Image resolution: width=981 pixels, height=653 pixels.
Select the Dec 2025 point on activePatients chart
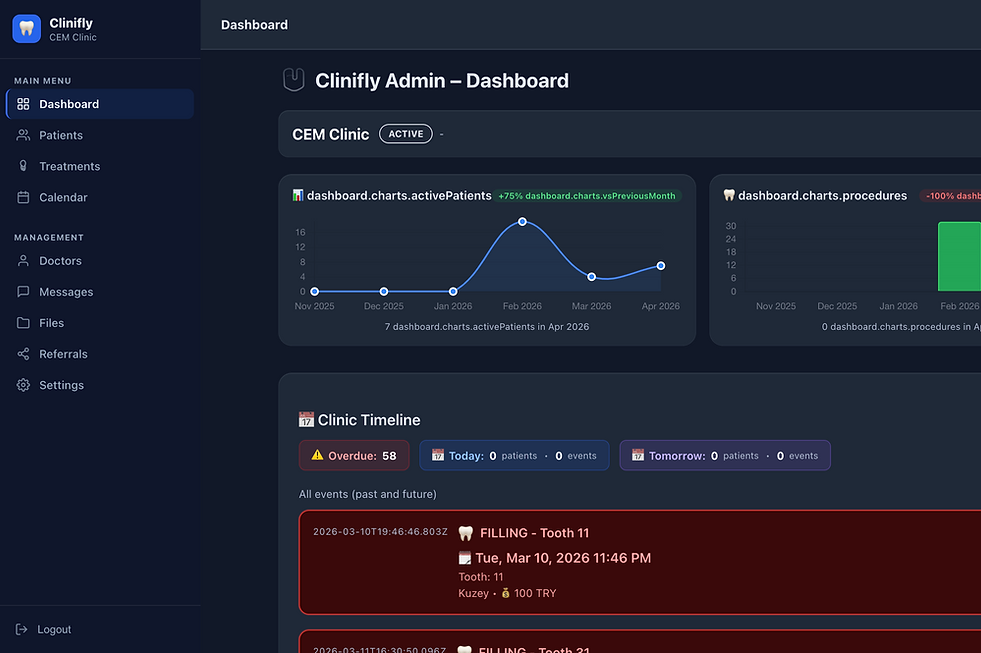coord(384,291)
